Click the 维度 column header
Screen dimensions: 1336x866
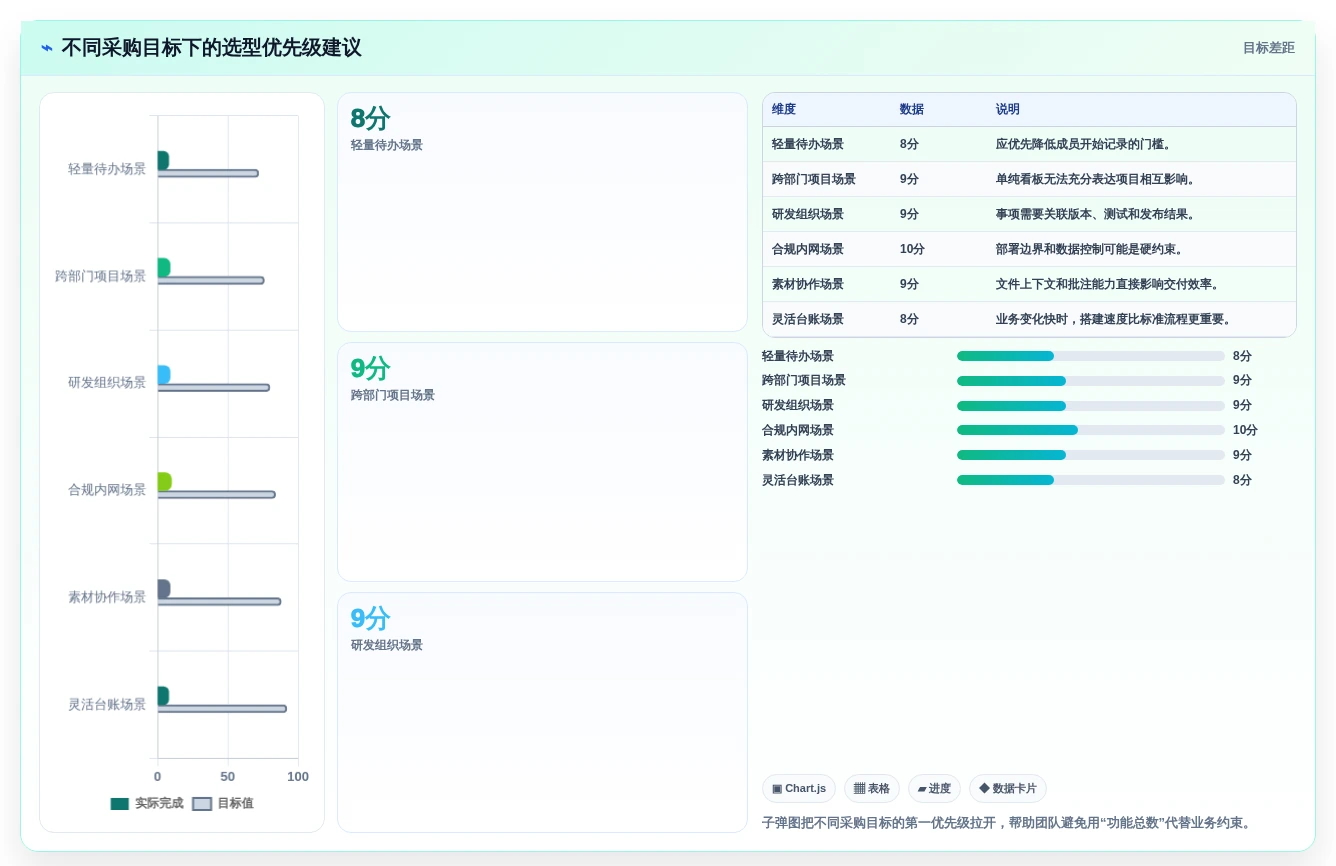coord(784,109)
